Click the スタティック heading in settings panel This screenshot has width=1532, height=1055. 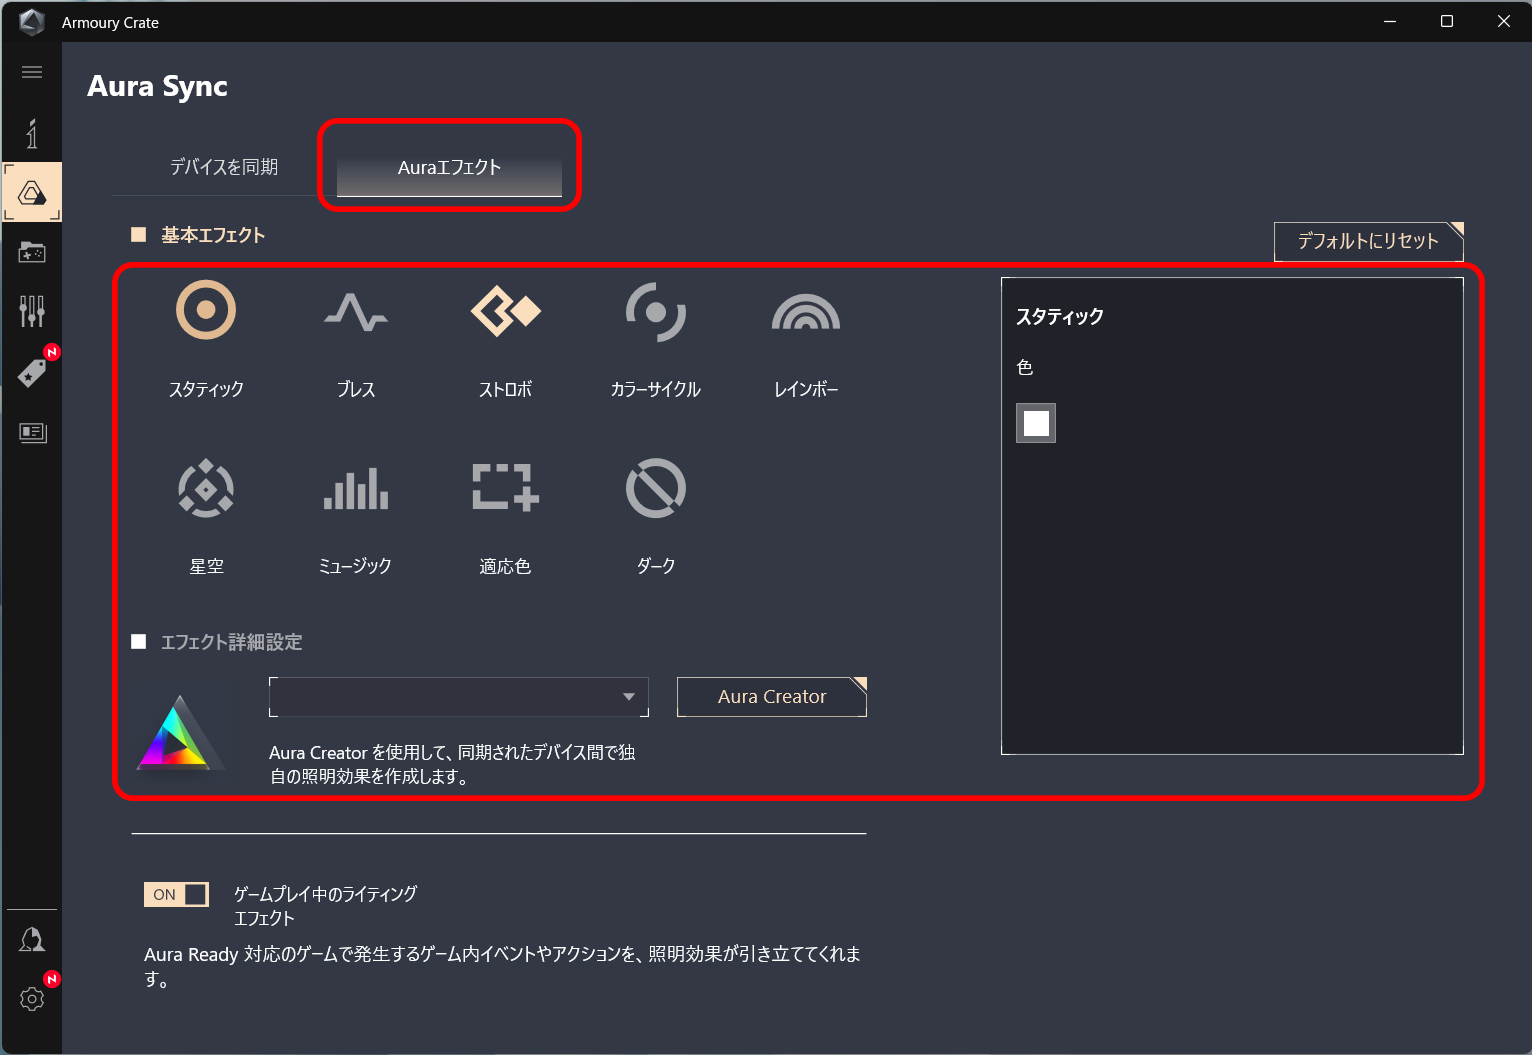point(1060,316)
